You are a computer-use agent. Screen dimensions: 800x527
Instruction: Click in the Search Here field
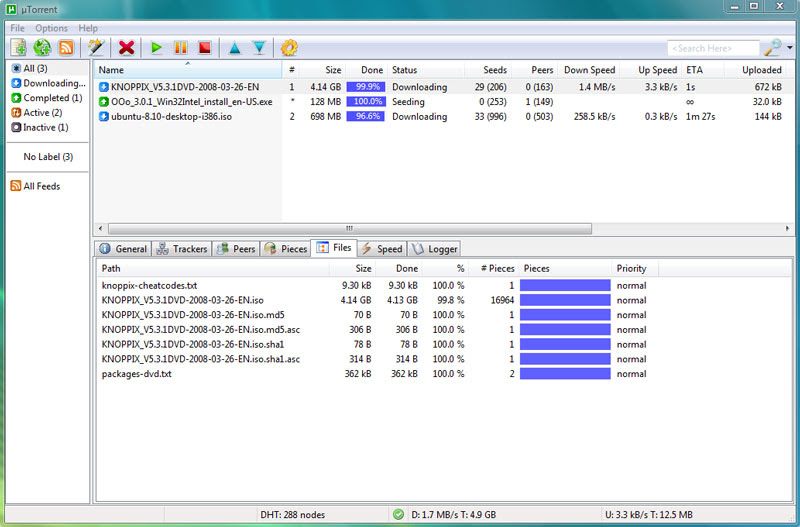point(713,48)
